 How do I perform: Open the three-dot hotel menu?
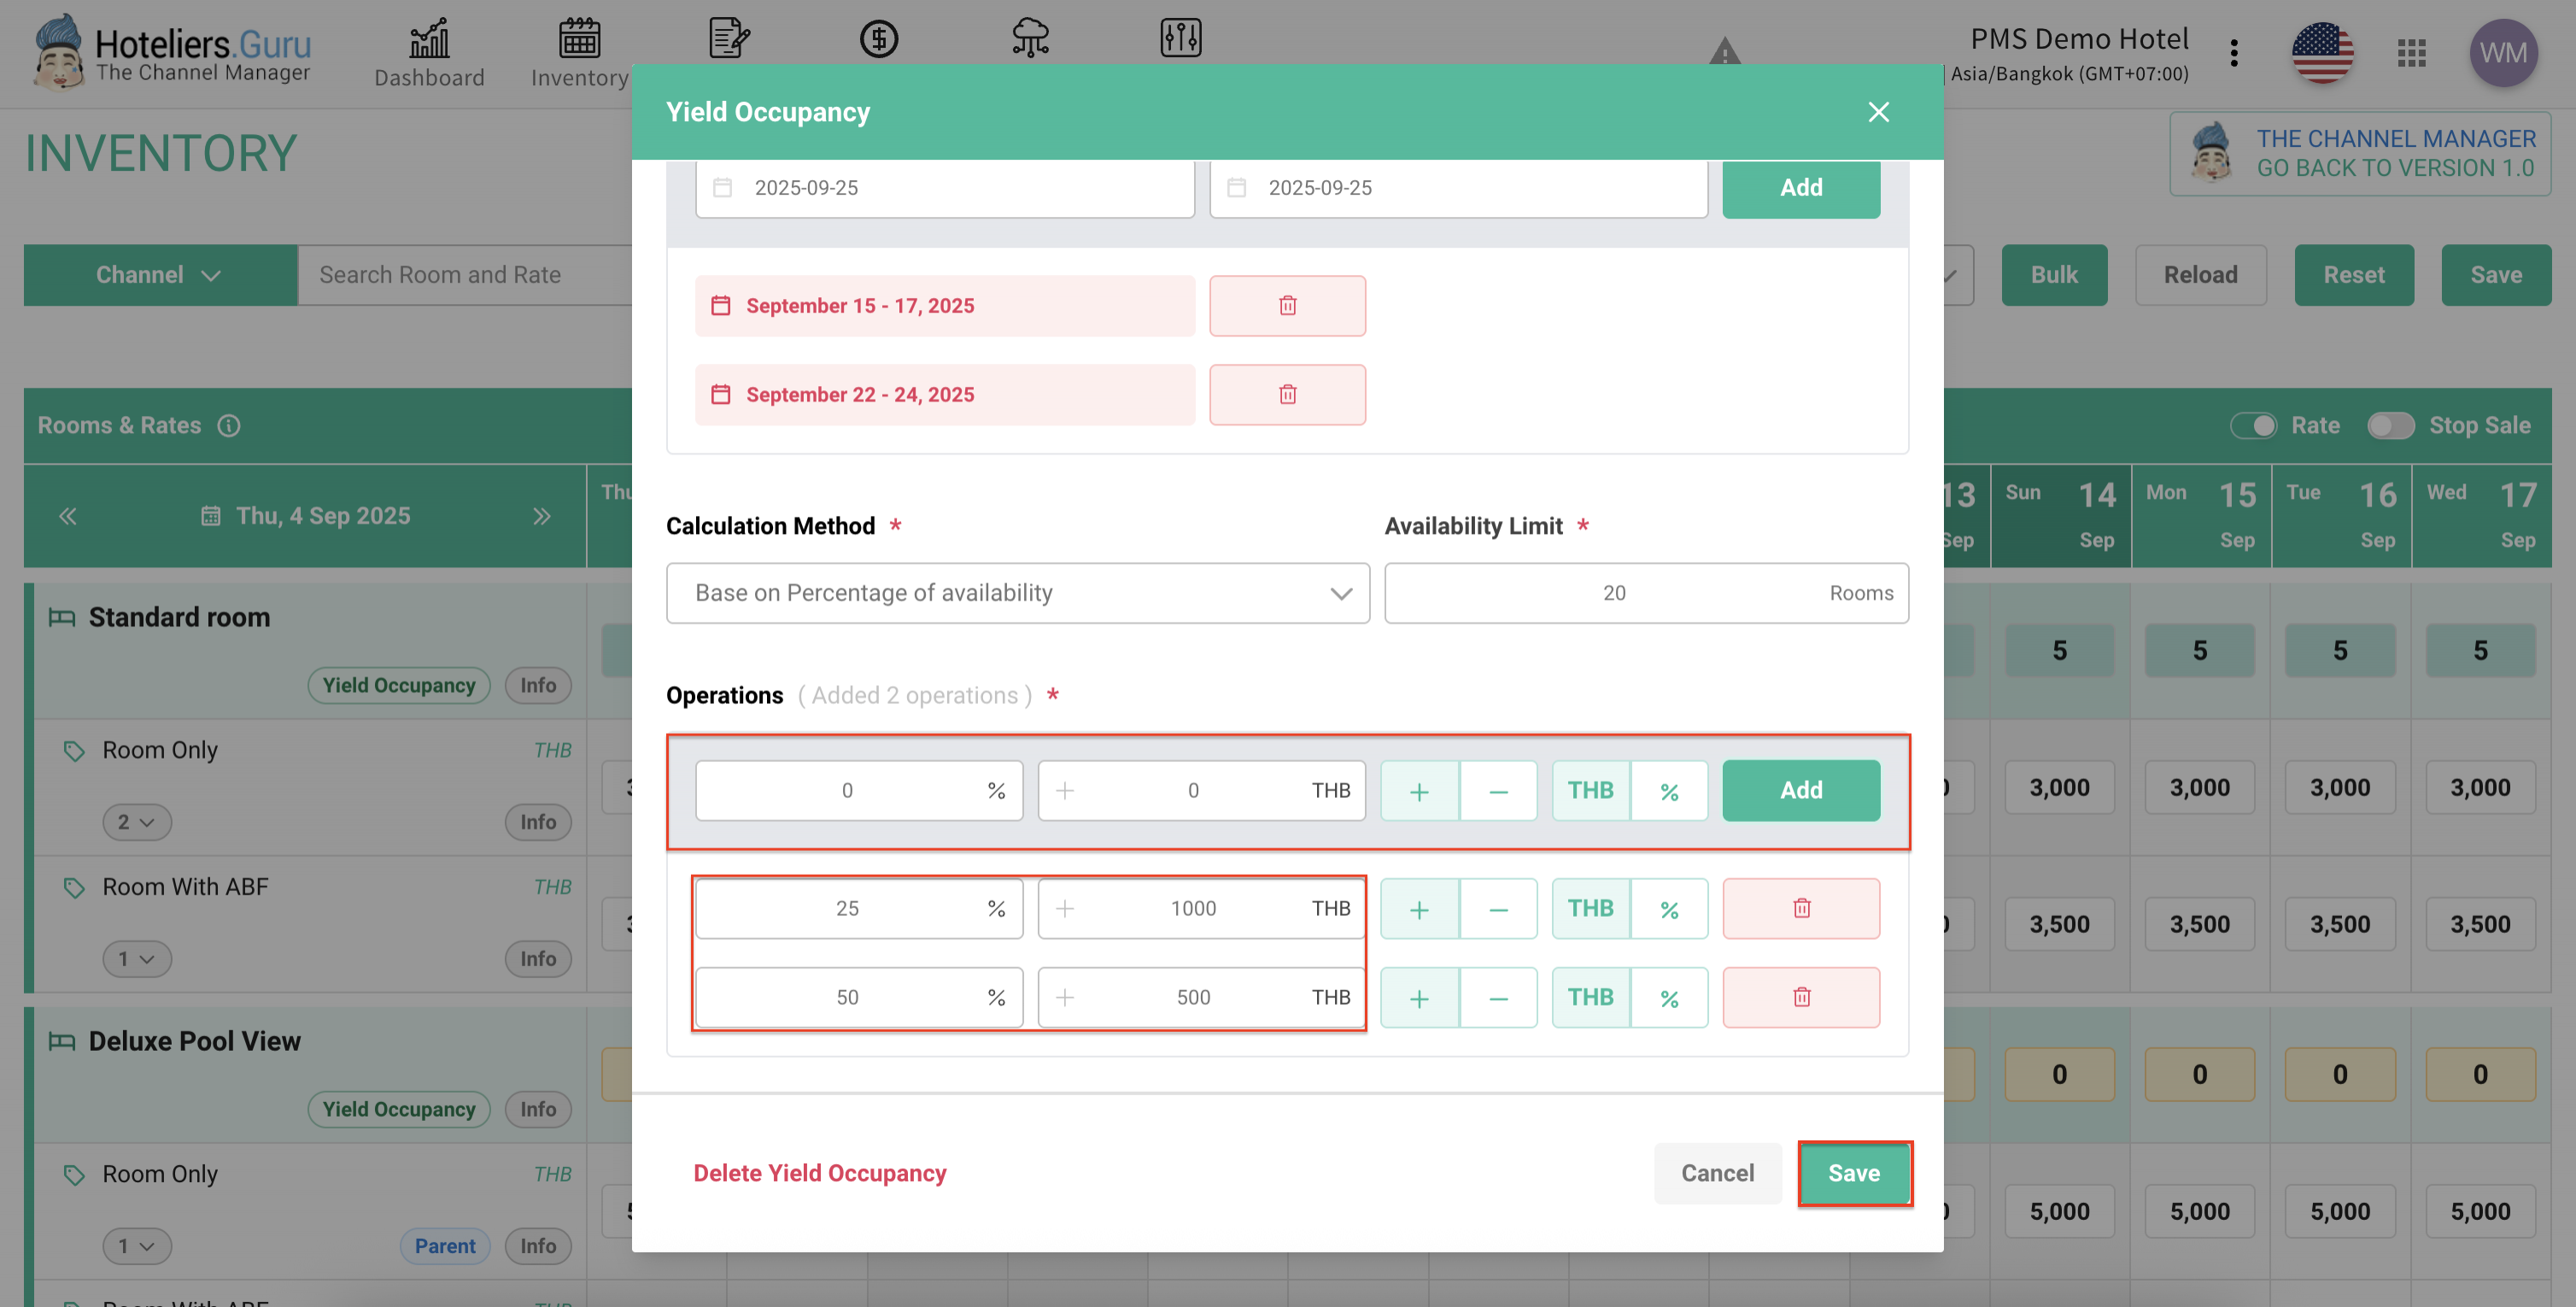pyautogui.click(x=2233, y=52)
